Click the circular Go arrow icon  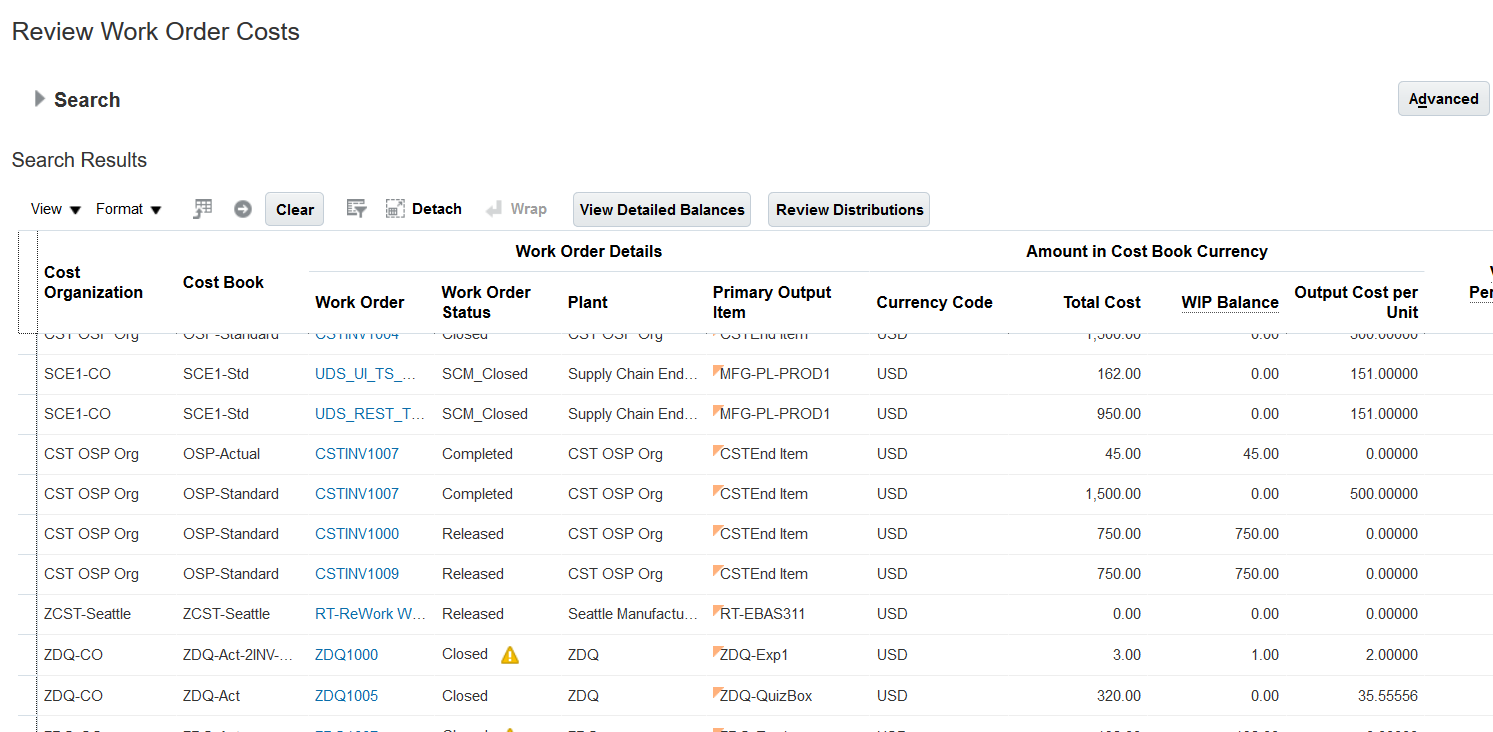(242, 208)
